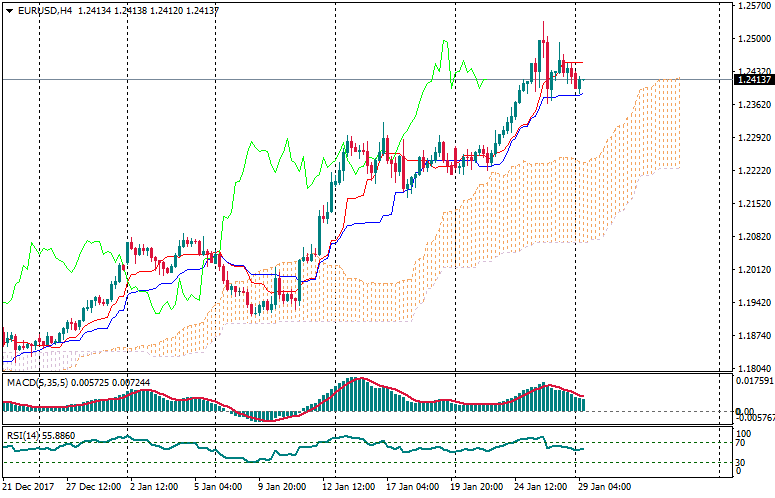Click the 24 Jan 12:00 date label

543,487
